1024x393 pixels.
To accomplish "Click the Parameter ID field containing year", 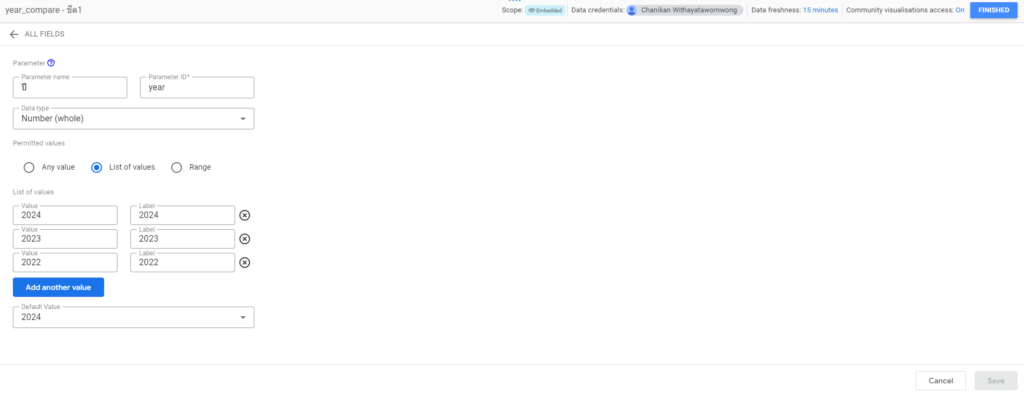I will 197,87.
